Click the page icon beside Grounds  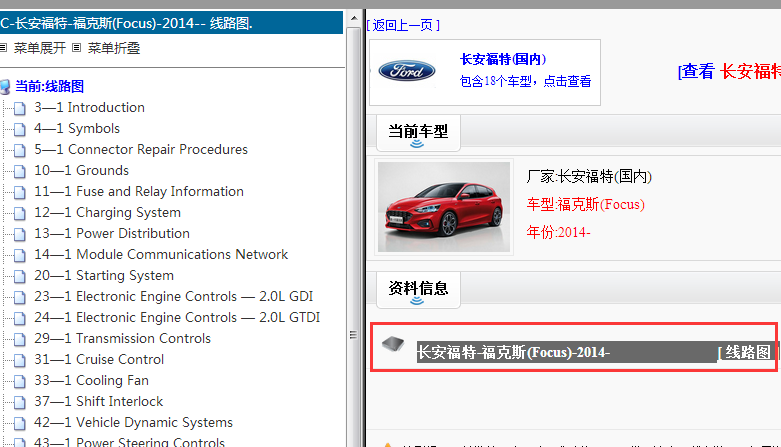point(20,171)
